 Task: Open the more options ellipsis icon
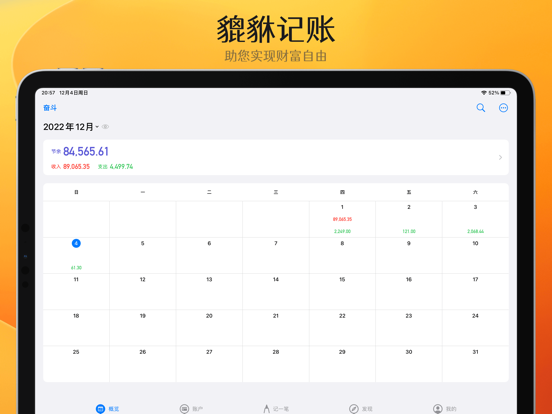[503, 108]
